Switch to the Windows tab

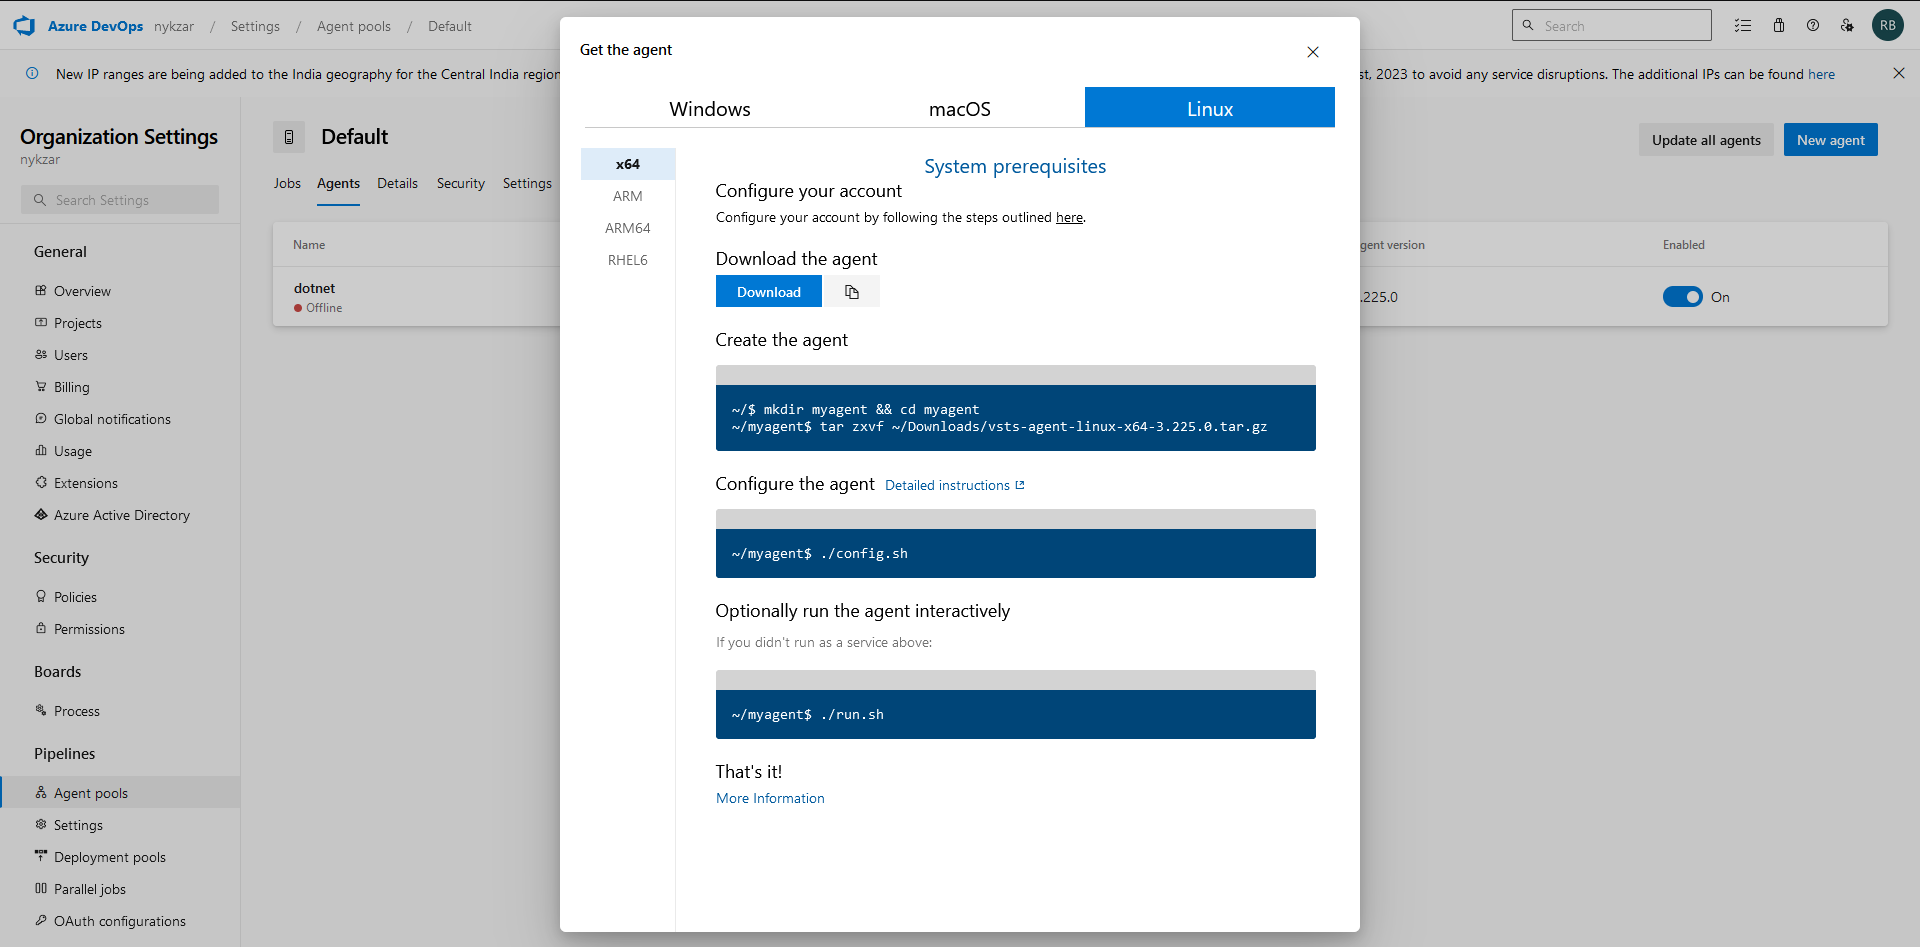[710, 109]
